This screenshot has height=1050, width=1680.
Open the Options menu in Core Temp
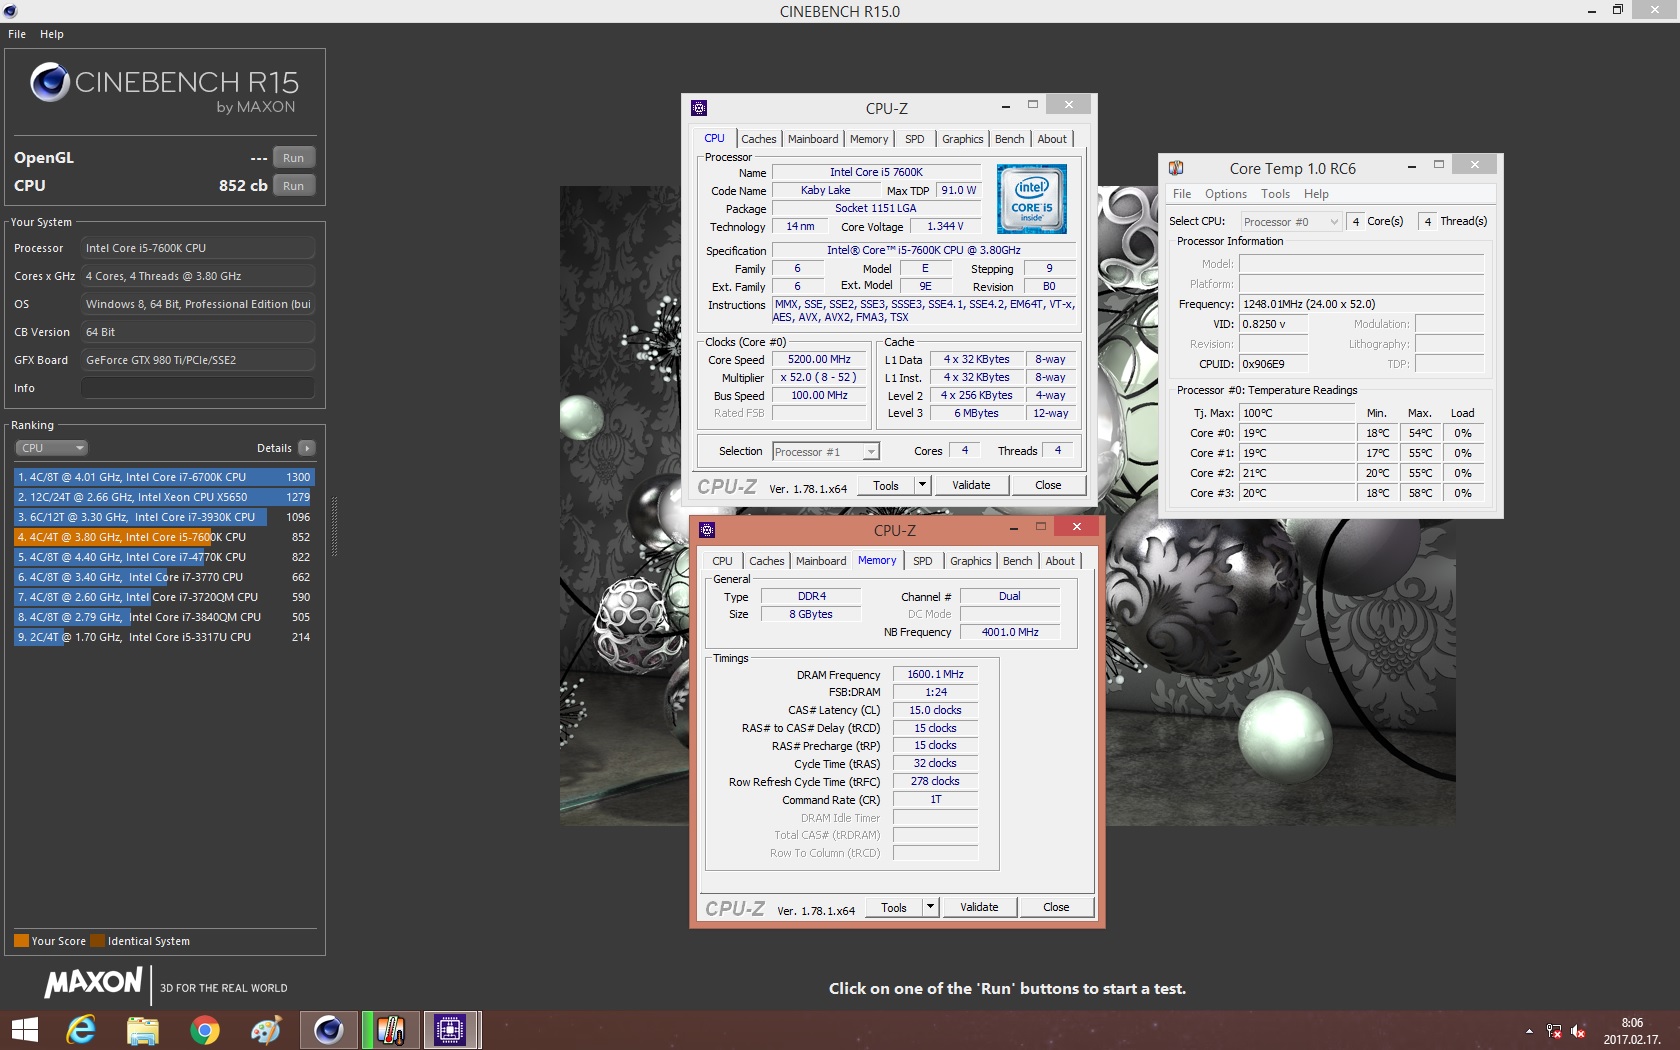tap(1226, 194)
